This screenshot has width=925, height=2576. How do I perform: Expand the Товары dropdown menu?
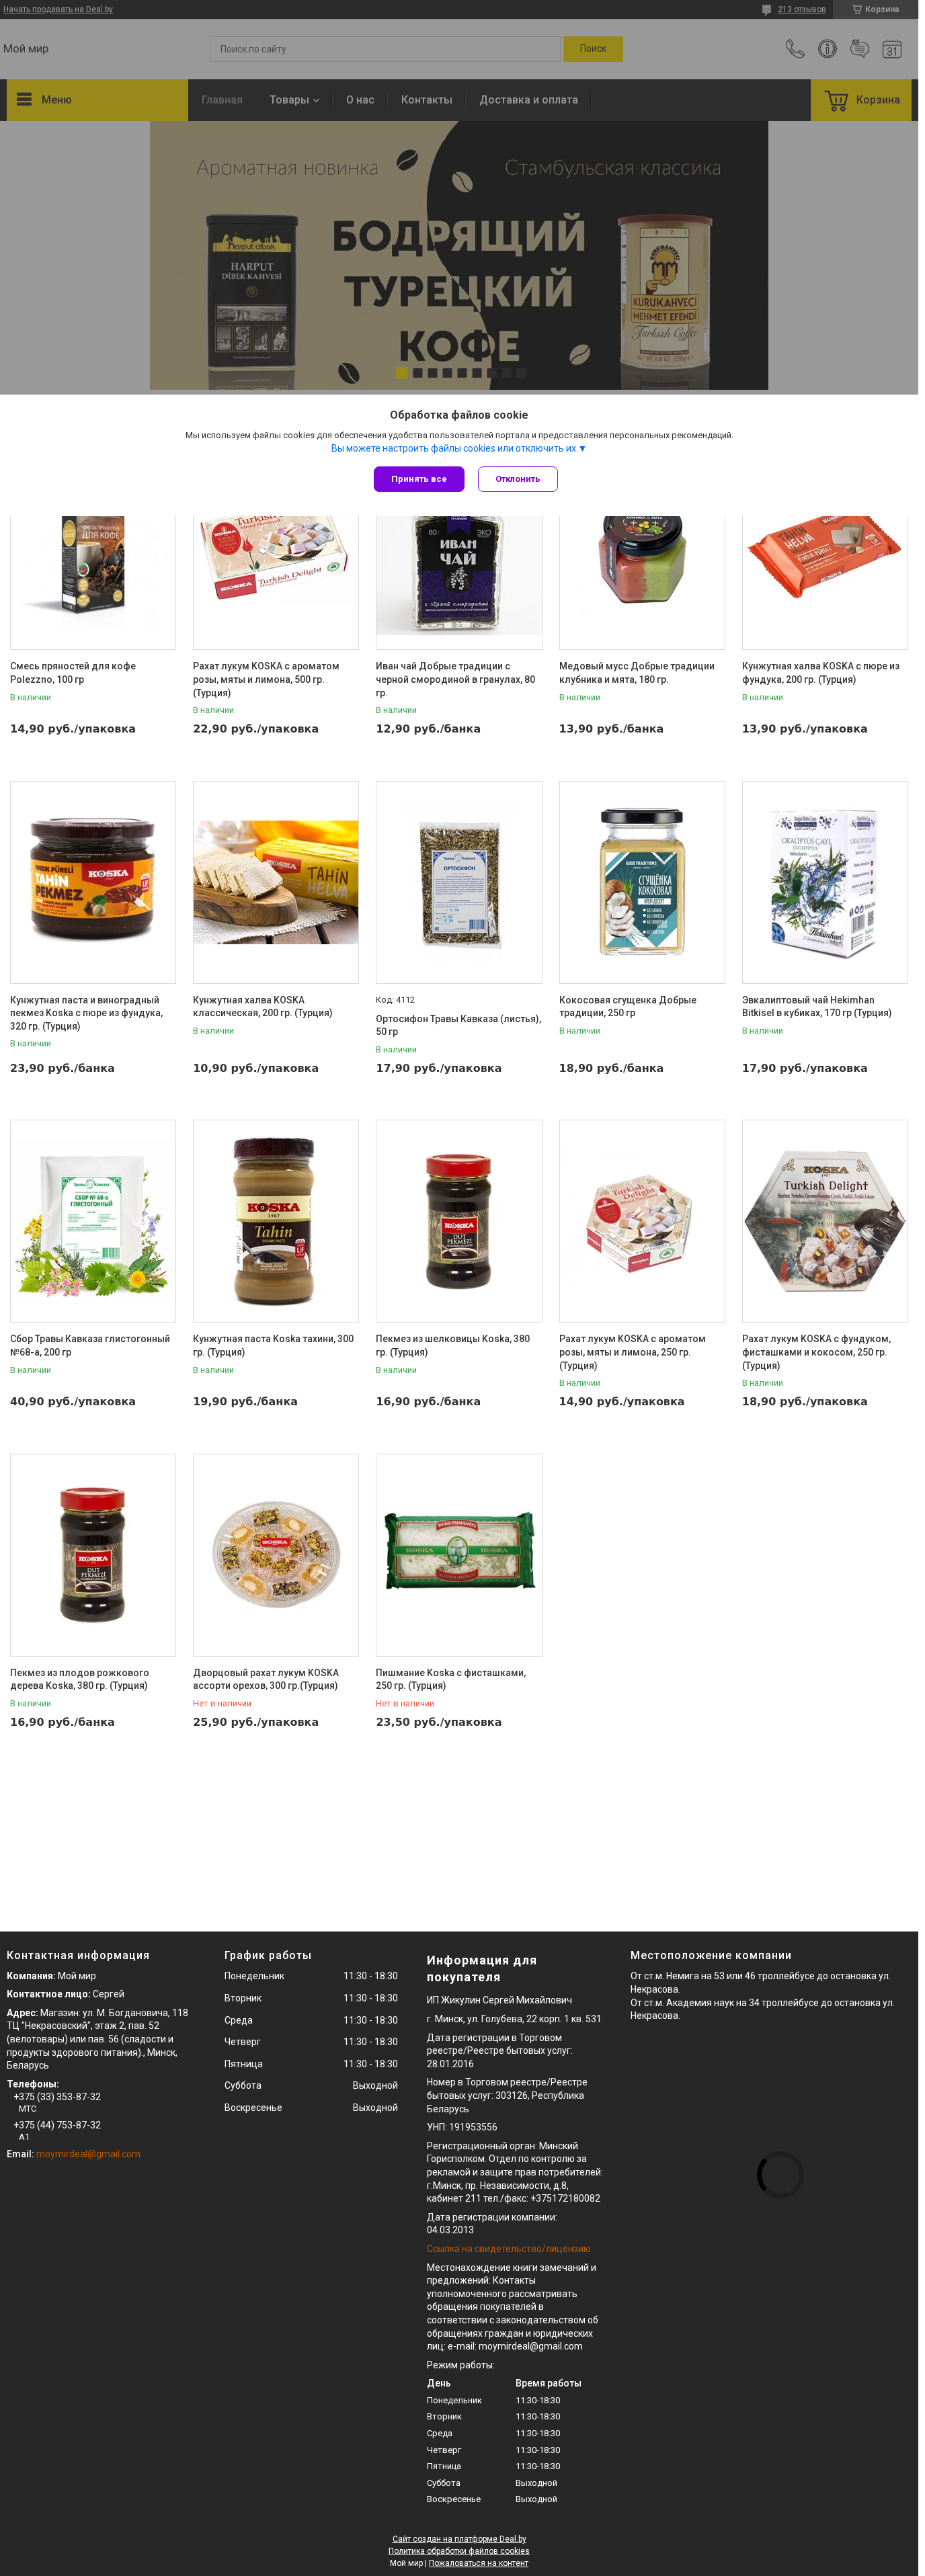294,100
